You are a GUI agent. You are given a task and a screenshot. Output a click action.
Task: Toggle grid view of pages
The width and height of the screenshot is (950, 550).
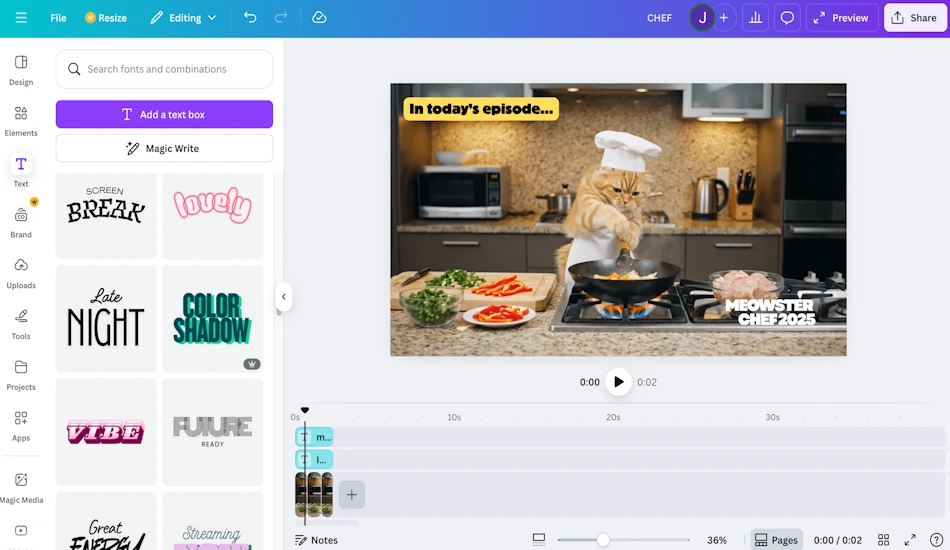(x=883, y=540)
